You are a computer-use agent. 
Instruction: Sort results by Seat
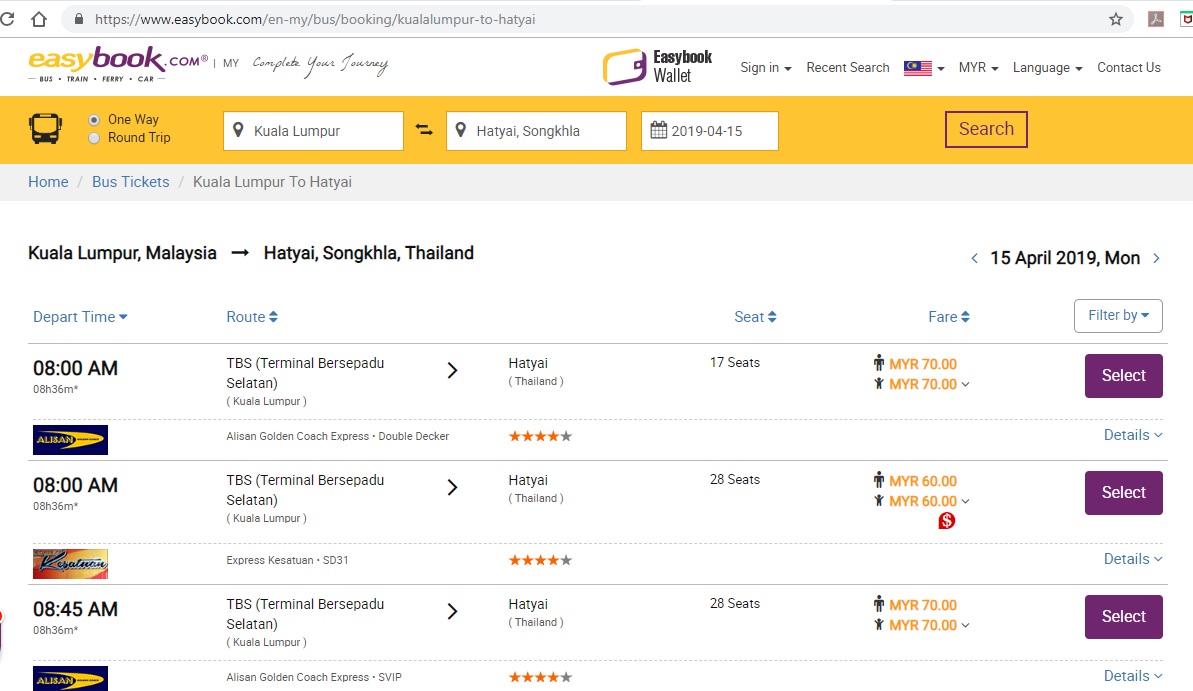click(x=756, y=317)
